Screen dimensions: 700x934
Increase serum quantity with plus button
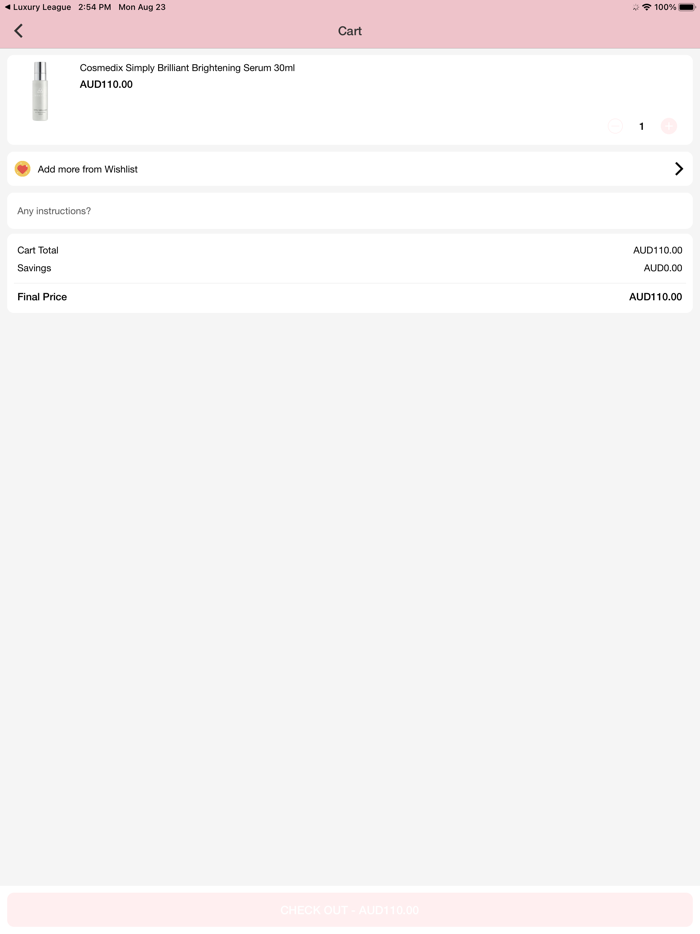pyautogui.click(x=669, y=126)
